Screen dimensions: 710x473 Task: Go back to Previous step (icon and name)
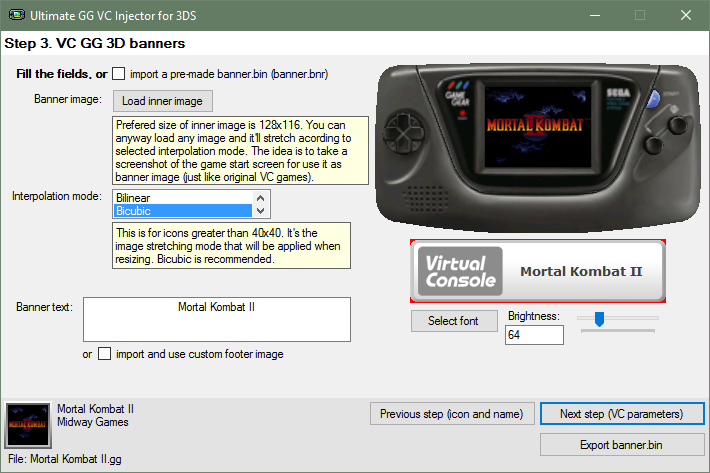click(451, 414)
